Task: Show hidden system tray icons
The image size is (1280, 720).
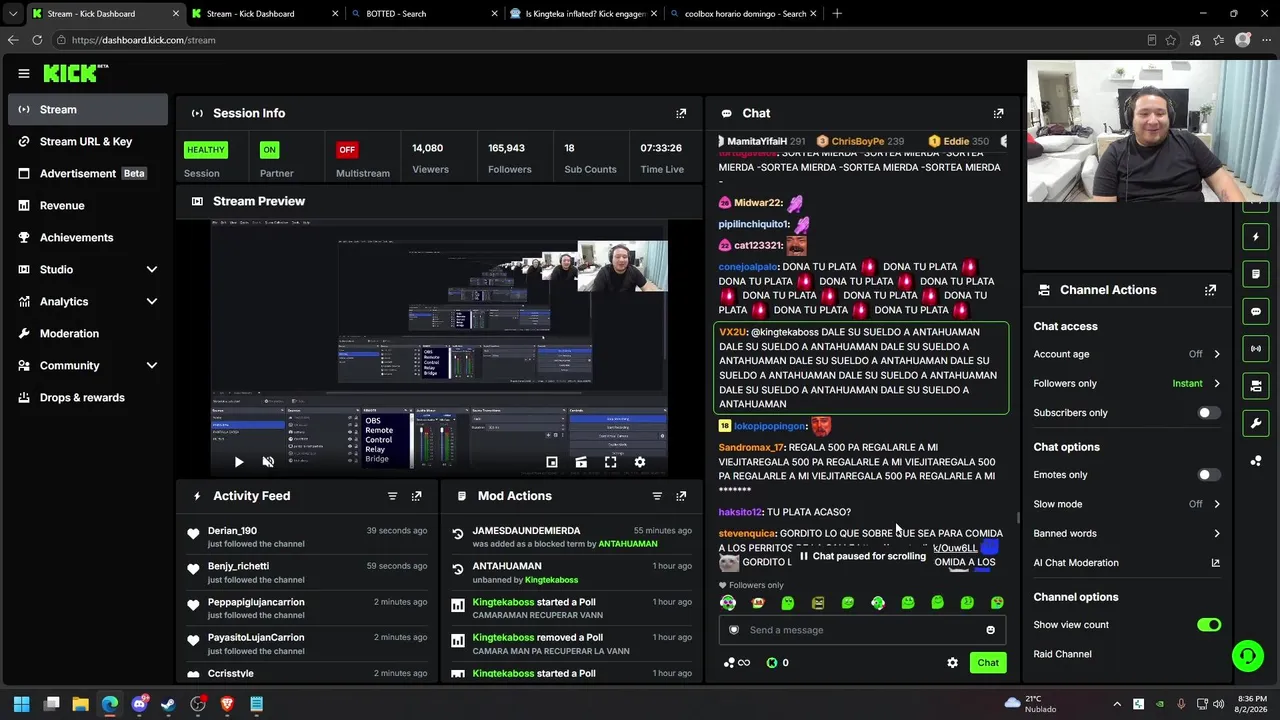Action: click(1117, 704)
